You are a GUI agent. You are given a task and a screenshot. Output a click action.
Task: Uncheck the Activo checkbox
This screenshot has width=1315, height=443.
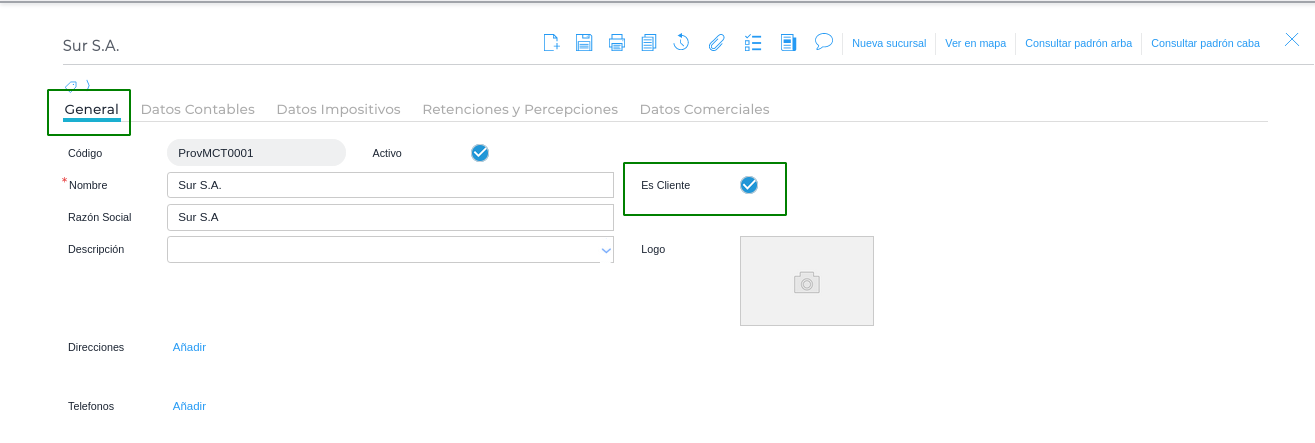click(x=480, y=153)
